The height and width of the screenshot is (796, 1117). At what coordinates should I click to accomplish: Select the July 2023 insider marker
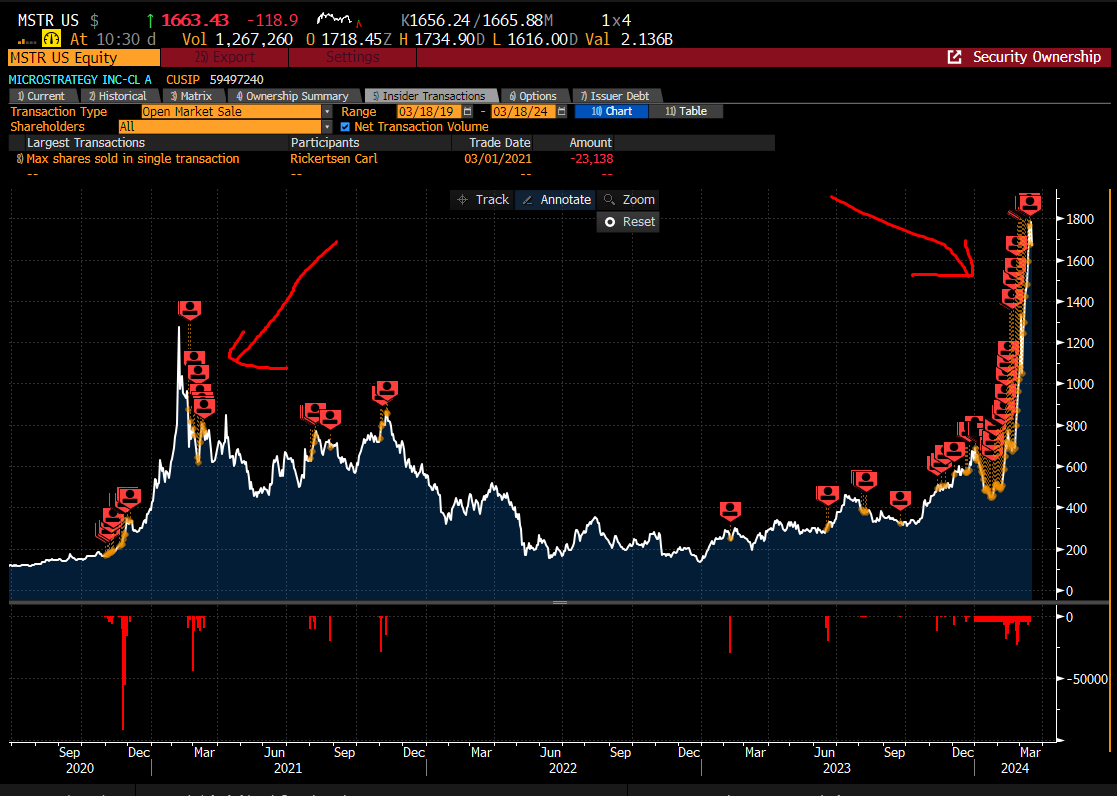[x=866, y=480]
